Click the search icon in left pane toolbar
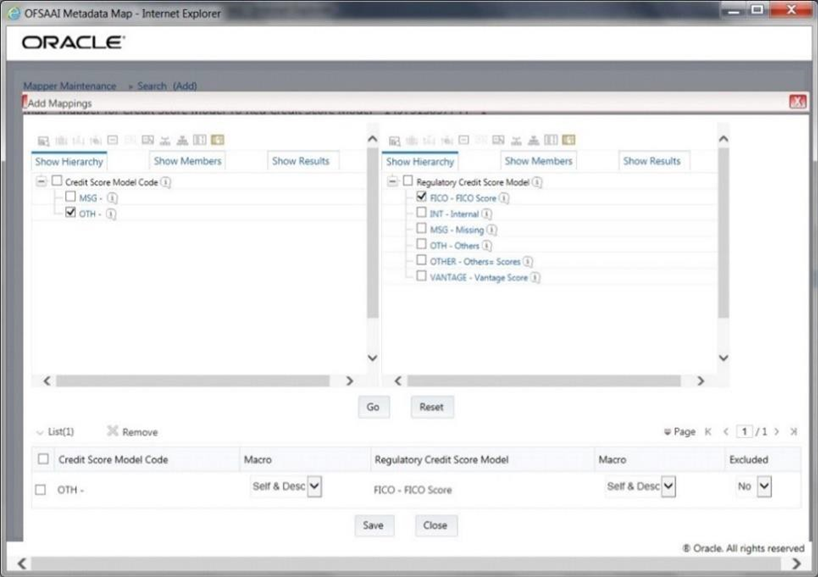 (43, 140)
